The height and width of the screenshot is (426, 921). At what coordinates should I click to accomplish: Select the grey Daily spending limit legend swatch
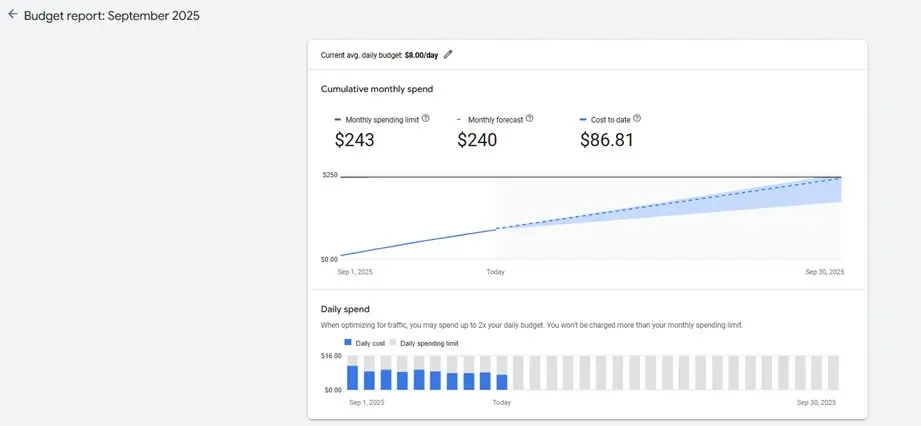tap(393, 342)
